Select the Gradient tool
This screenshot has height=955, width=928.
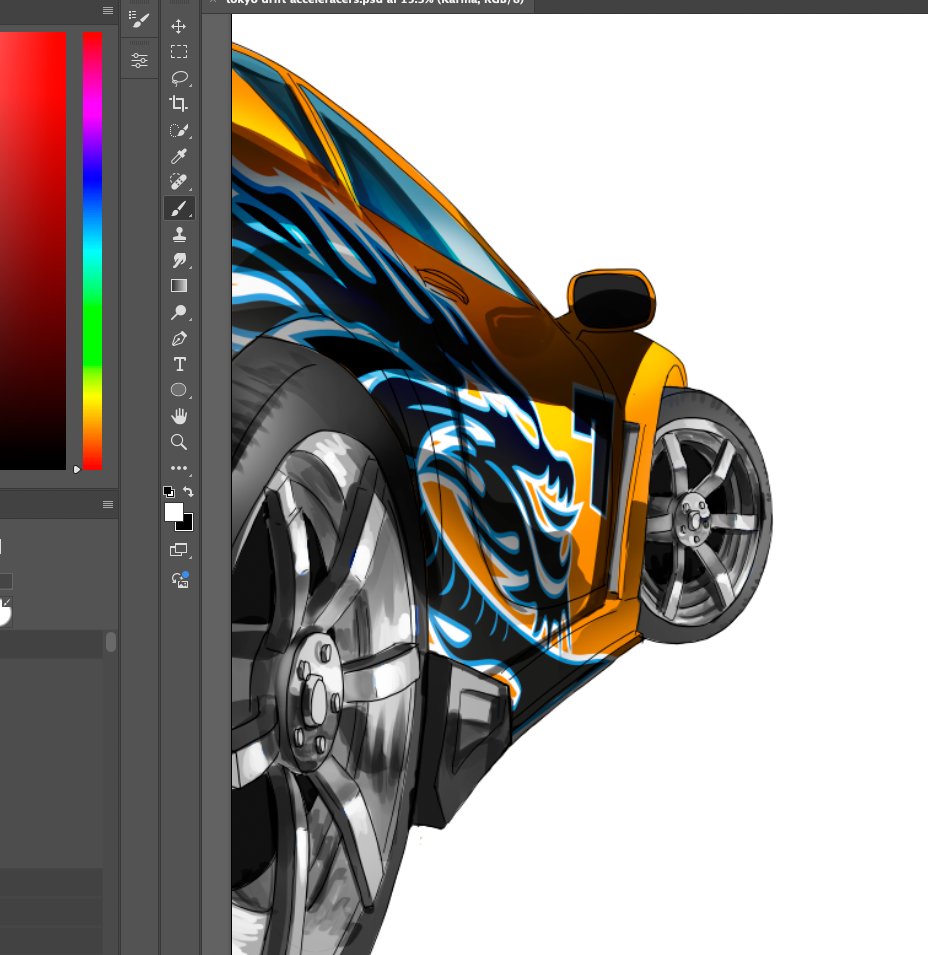[179, 286]
